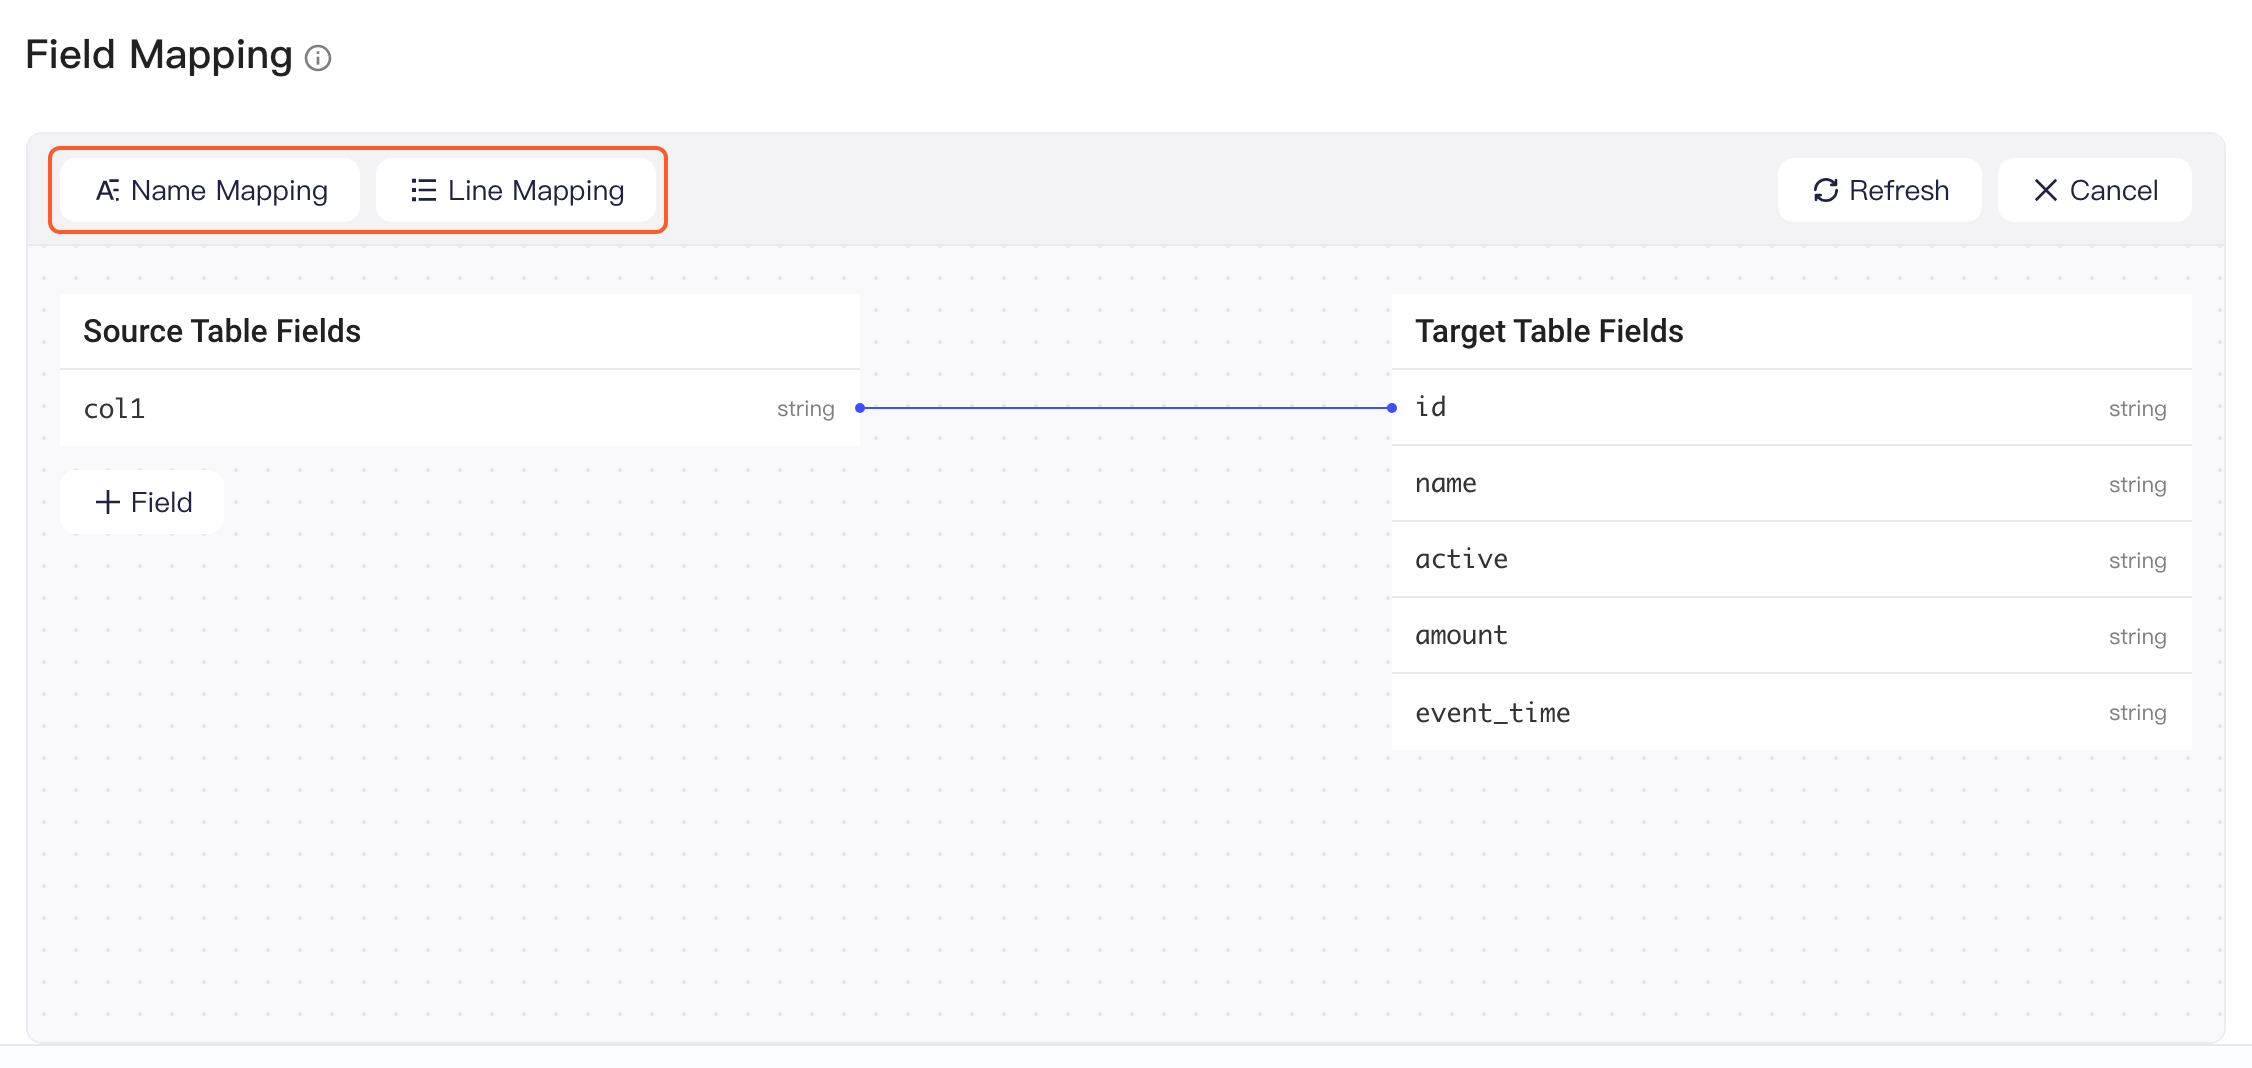
Task: Click the connector dot on id field
Action: pyautogui.click(x=1392, y=408)
